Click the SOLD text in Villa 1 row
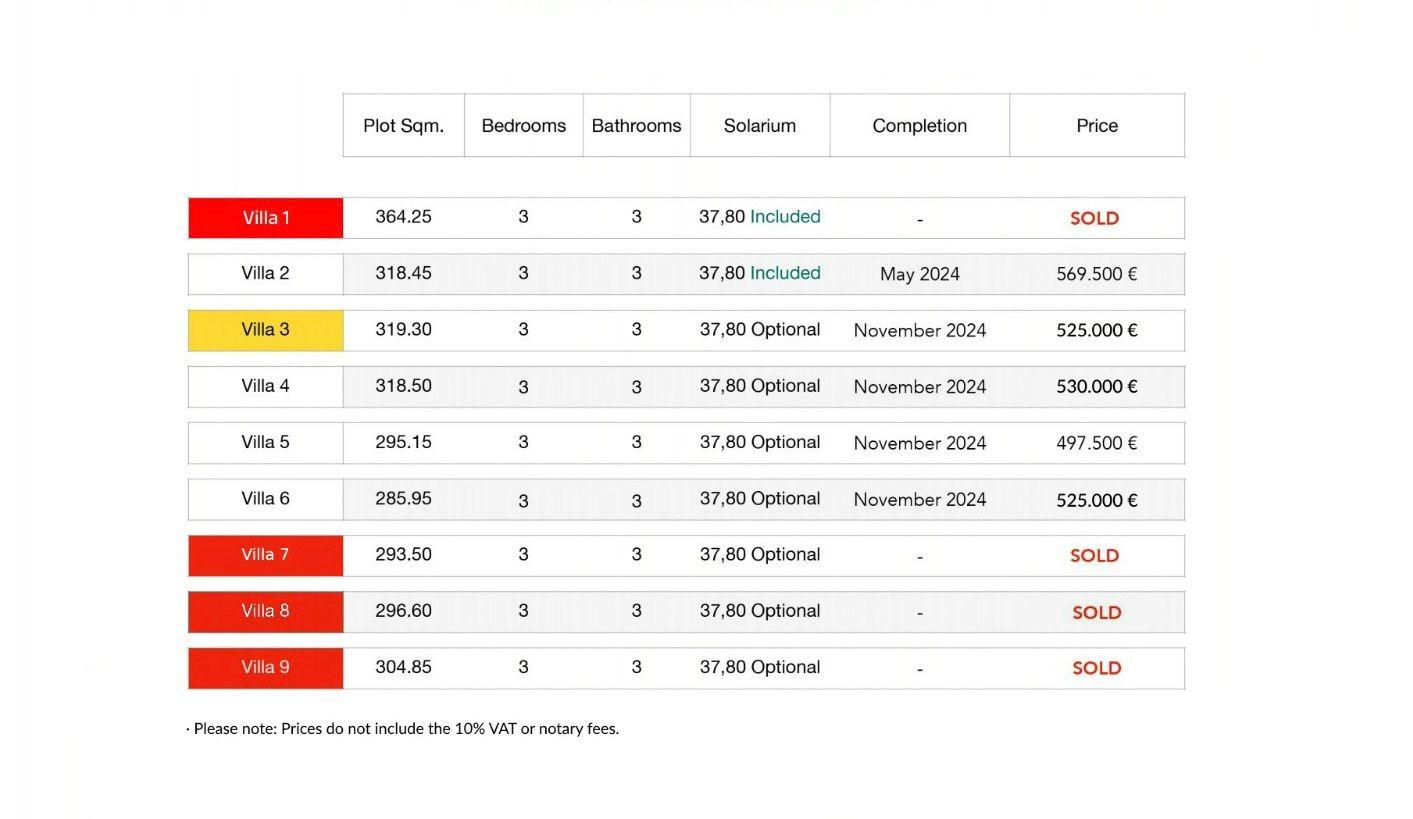The image size is (1413, 819). coord(1094,218)
